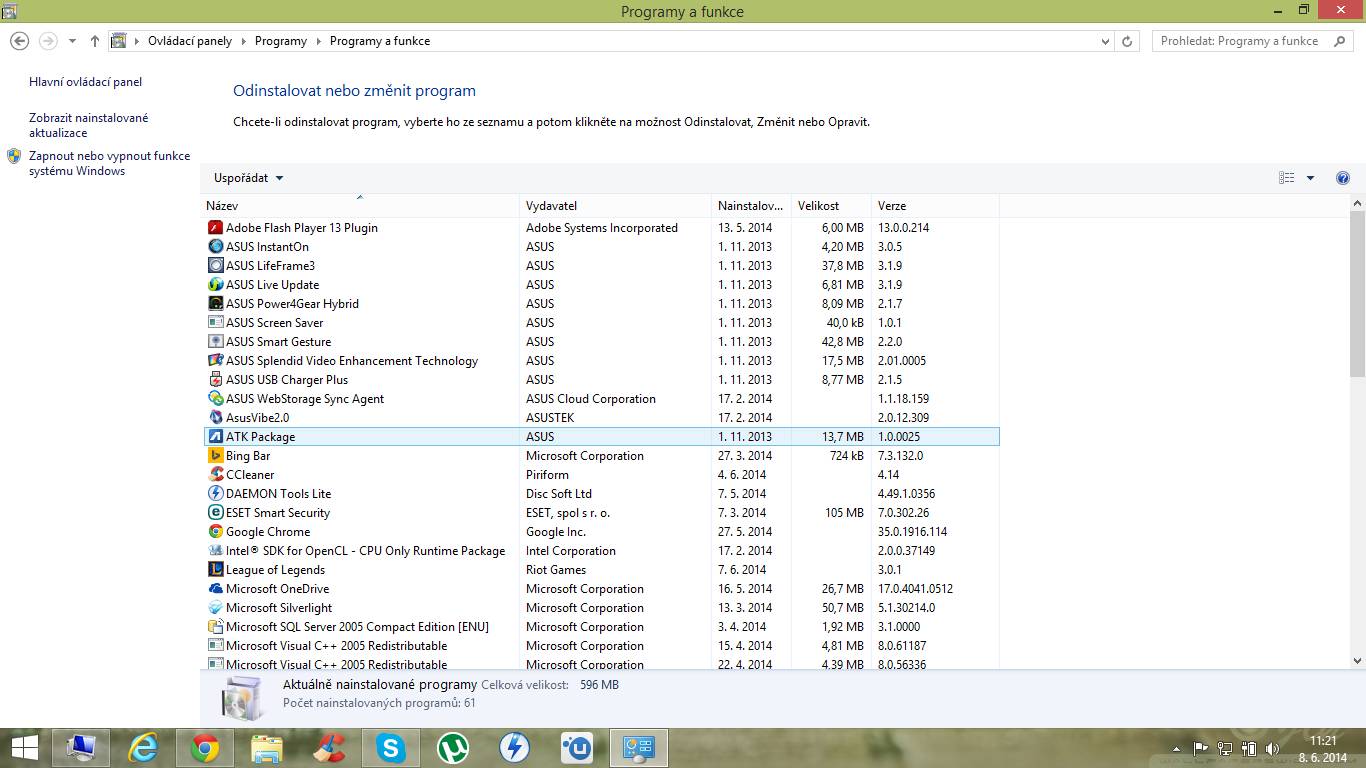This screenshot has height=768, width=1366.
Task: Click the ASUS USB Charger Plus icon
Action: coord(215,380)
